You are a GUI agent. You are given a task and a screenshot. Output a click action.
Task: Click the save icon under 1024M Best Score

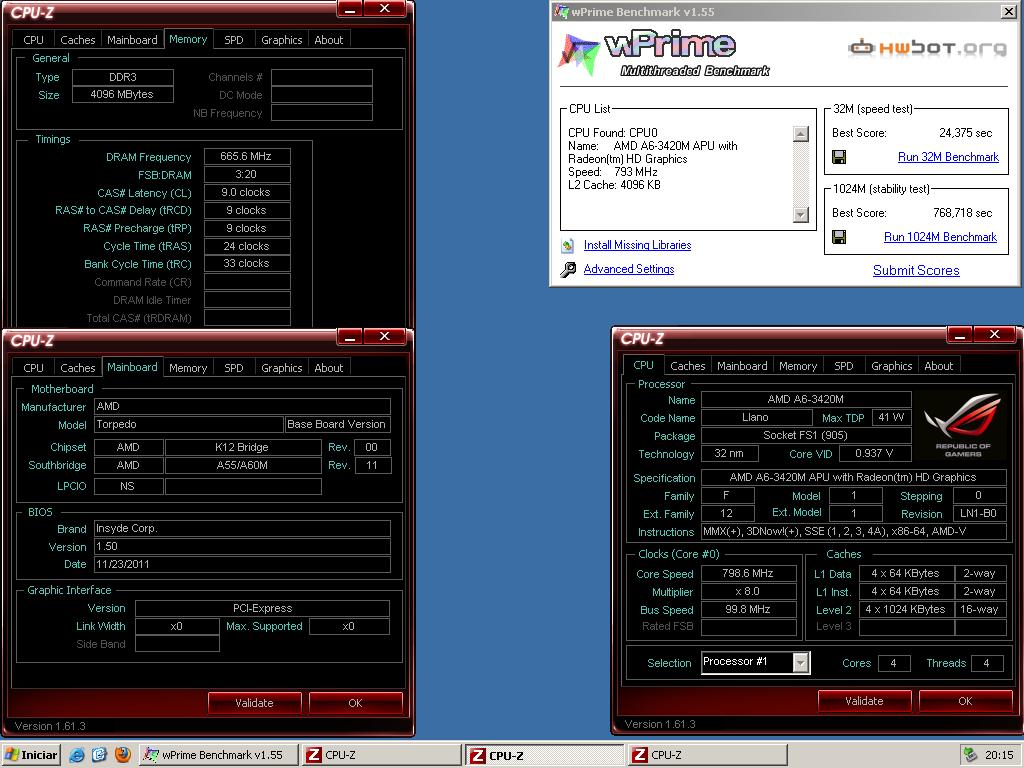coord(839,237)
